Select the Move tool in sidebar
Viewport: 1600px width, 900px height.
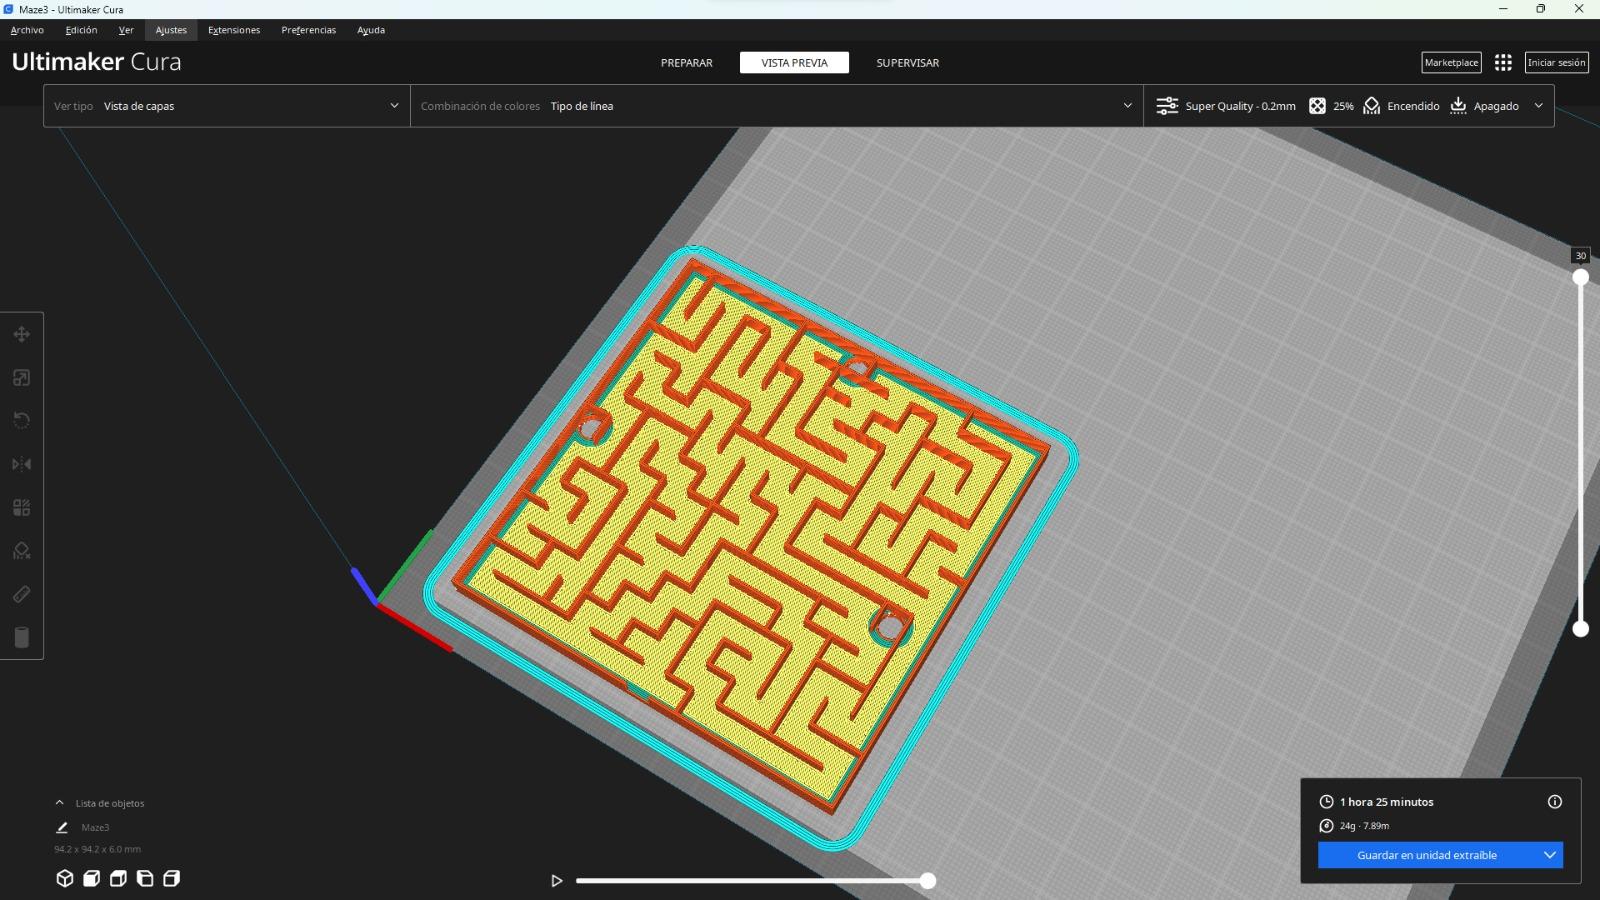coord(21,334)
